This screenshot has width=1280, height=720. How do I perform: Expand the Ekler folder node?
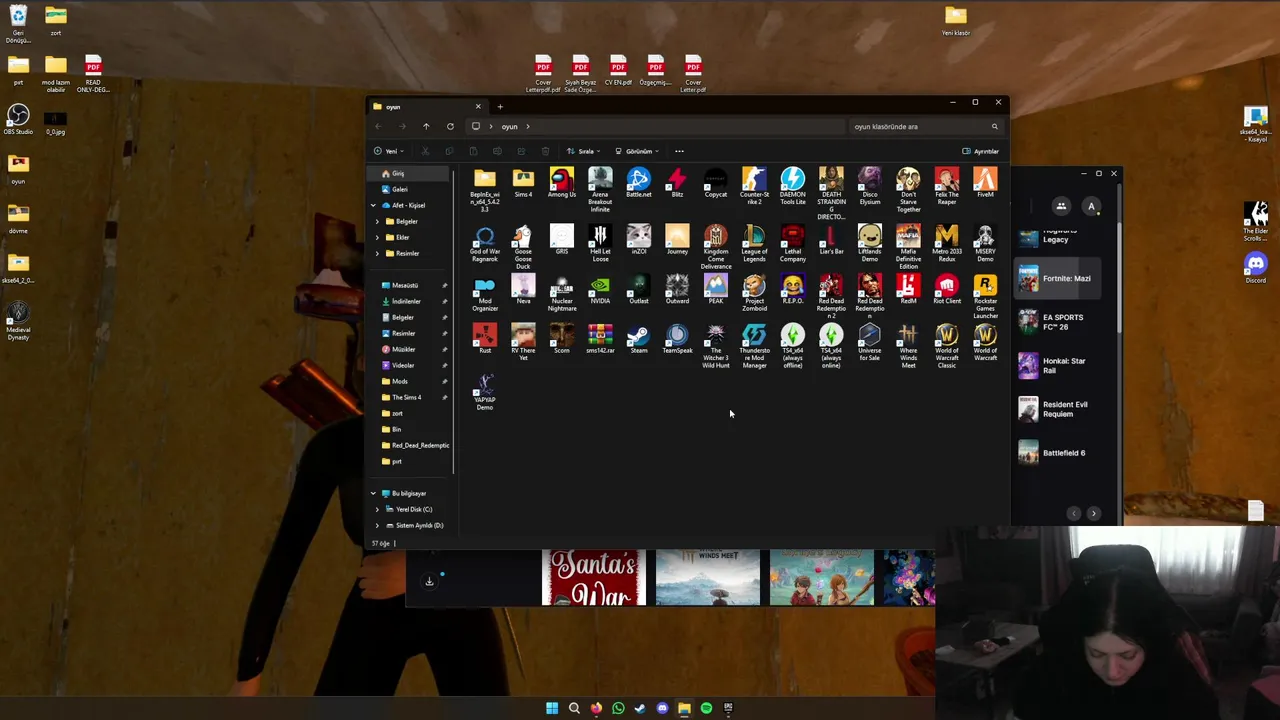[x=377, y=237]
